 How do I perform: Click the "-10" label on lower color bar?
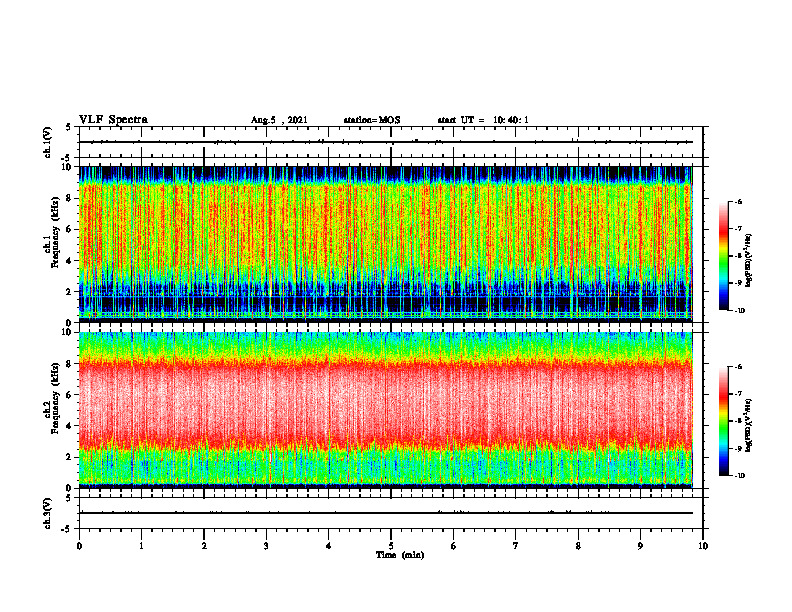(739, 476)
